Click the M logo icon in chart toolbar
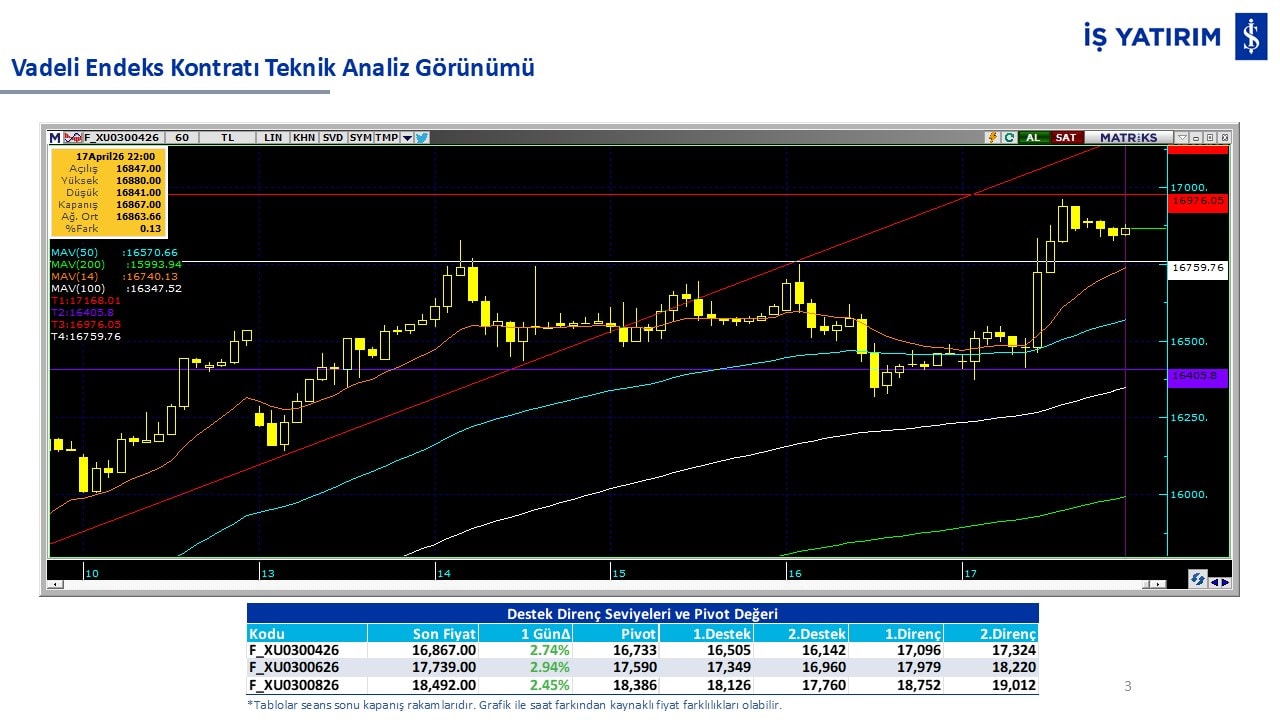 [55, 138]
